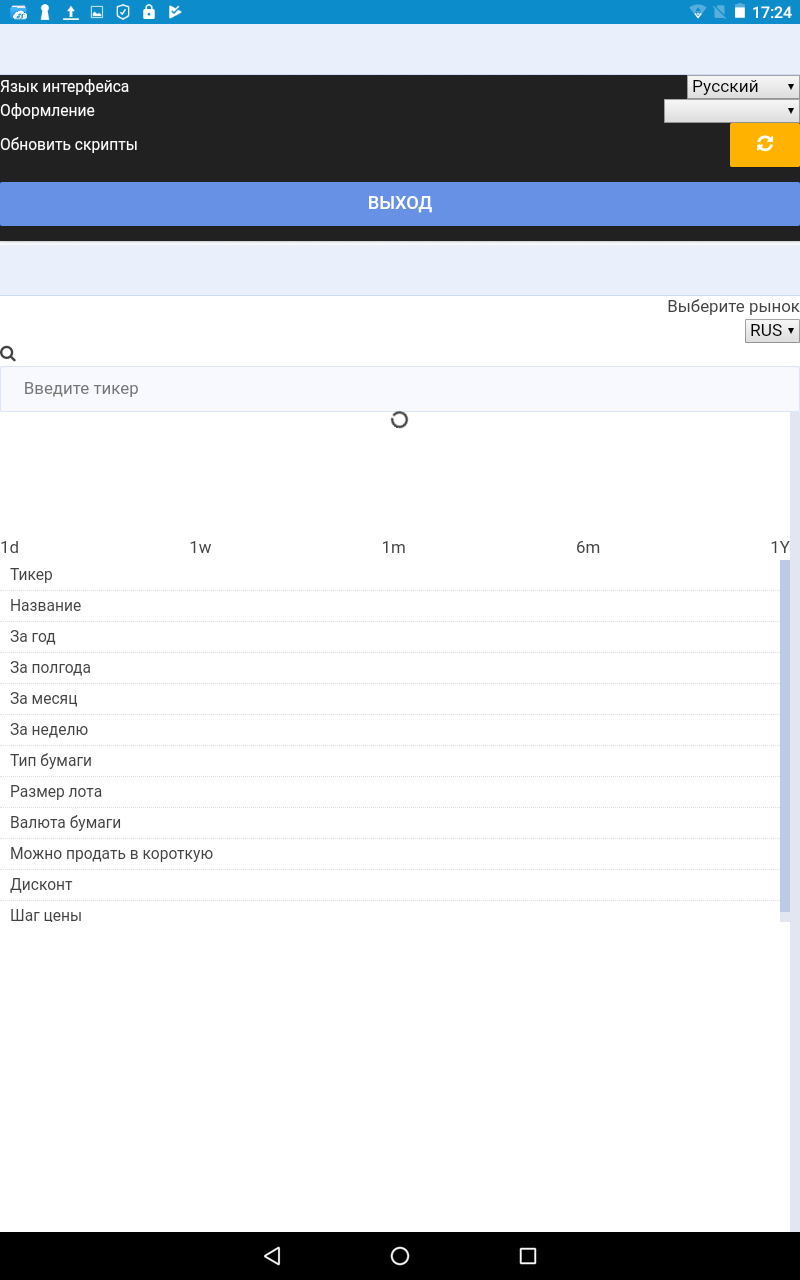Tap the lock icon in the status bar
This screenshot has height=1280, width=800.
click(x=149, y=12)
